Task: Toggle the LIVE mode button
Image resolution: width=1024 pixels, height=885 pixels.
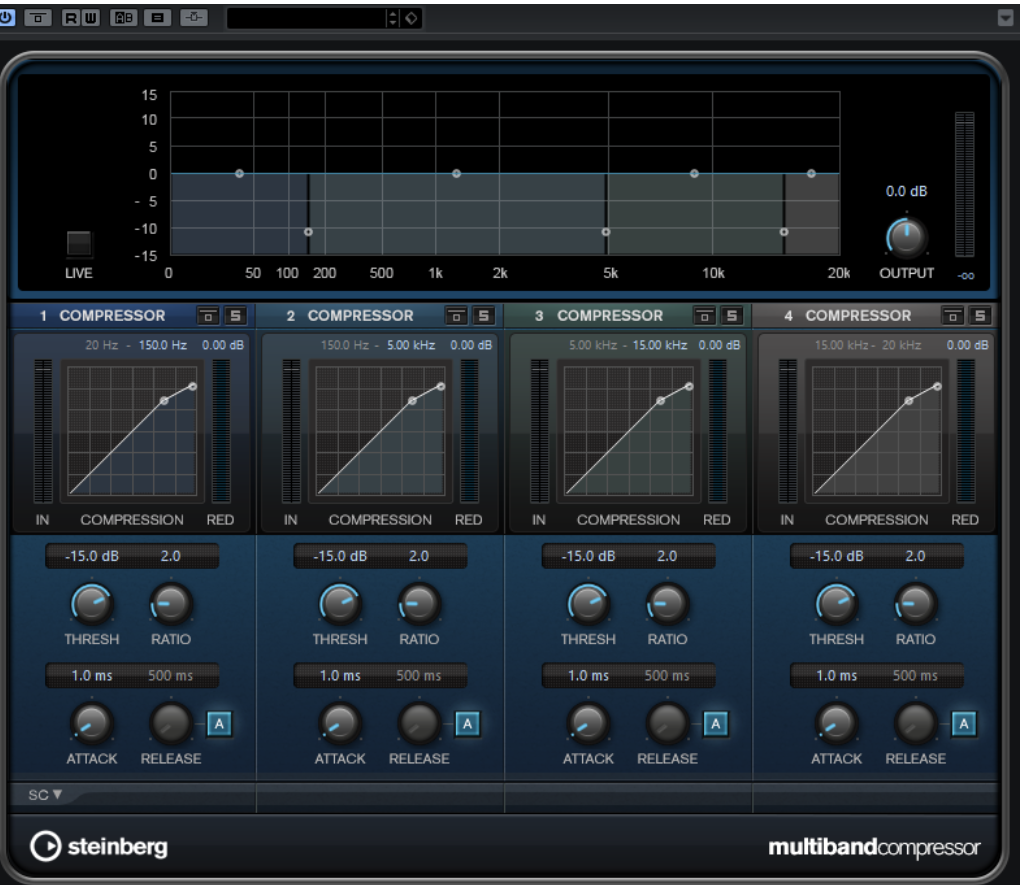Action: tap(79, 244)
